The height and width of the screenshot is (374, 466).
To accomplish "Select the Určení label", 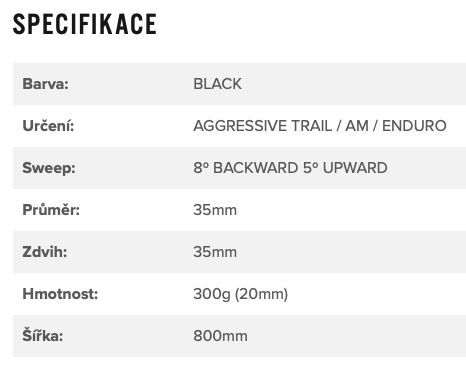I will (x=48, y=126).
